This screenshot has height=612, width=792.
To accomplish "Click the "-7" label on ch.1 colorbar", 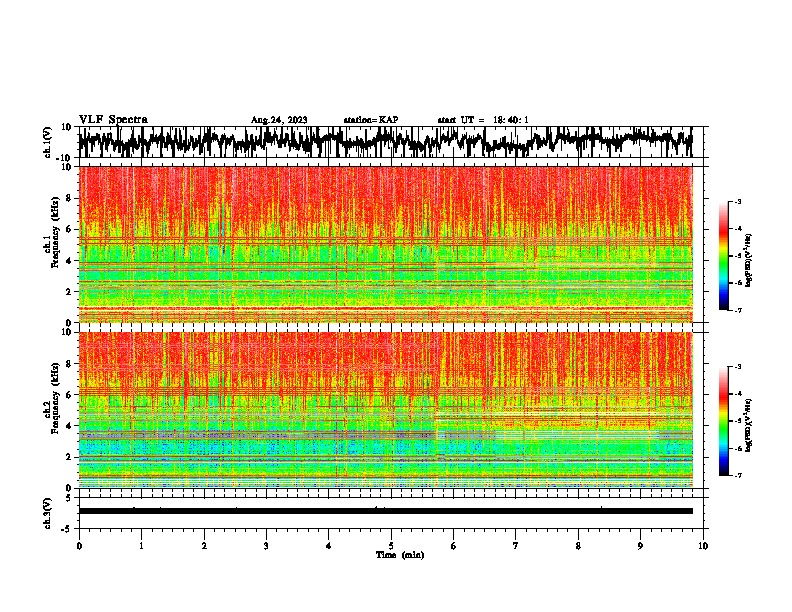I will (x=738, y=310).
